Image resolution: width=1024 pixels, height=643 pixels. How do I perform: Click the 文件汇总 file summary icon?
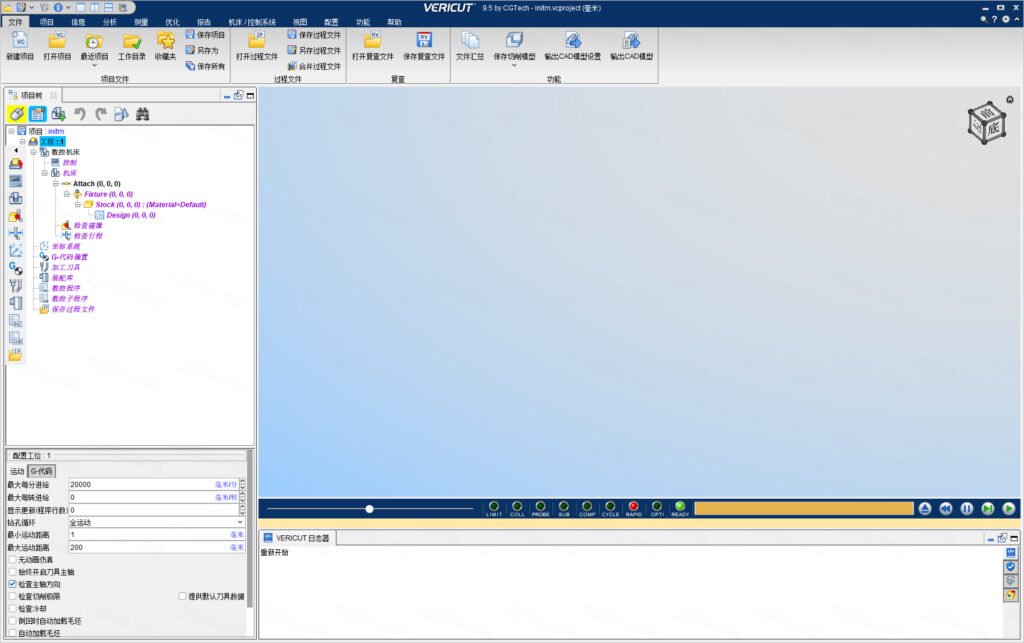[x=470, y=40]
